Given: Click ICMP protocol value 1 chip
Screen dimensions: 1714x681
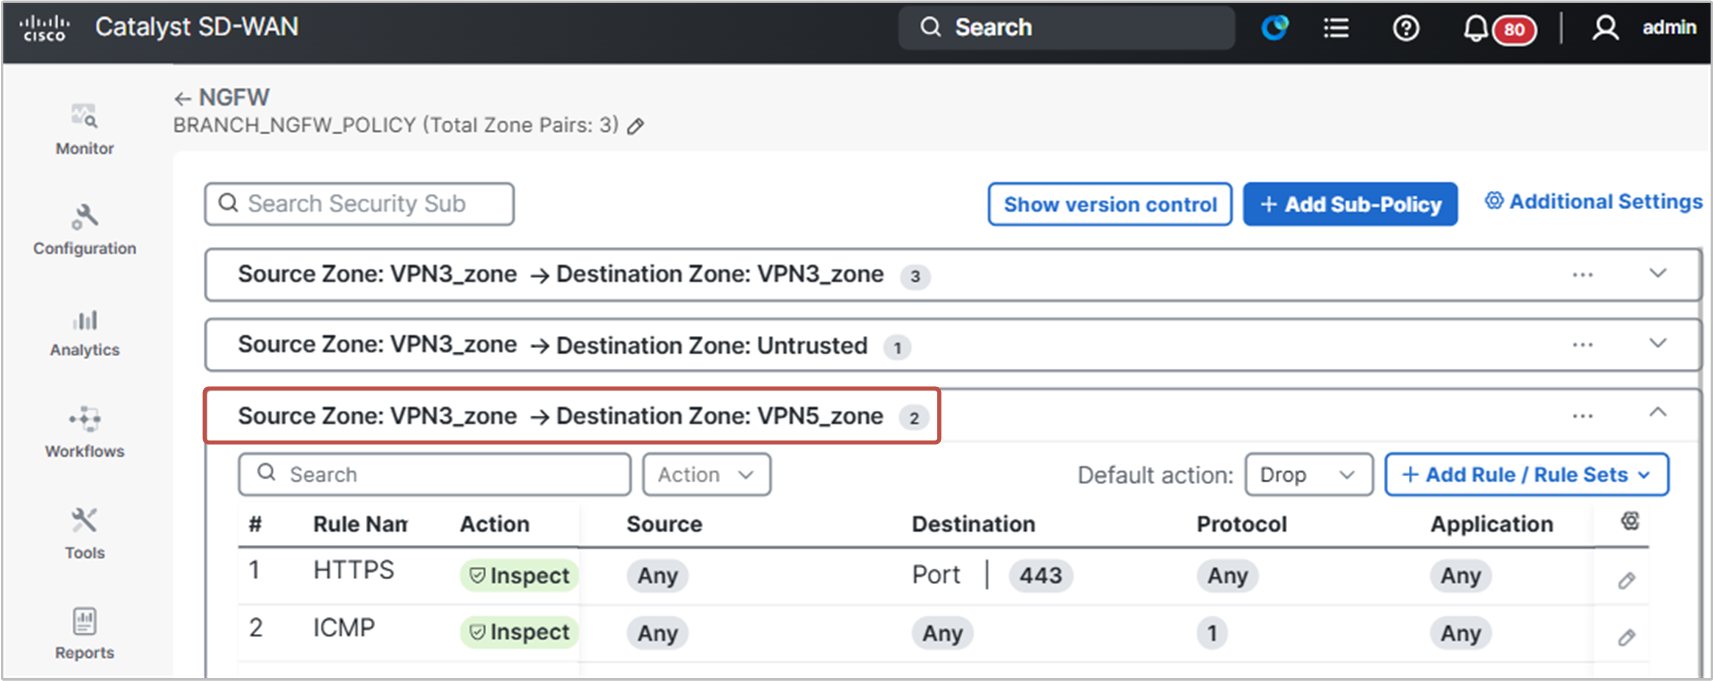Looking at the screenshot, I should (x=1212, y=633).
